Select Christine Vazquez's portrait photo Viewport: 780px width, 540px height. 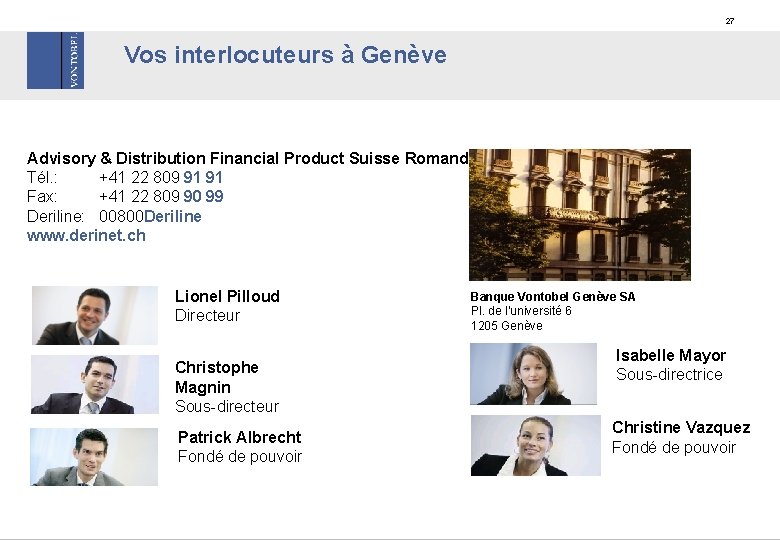click(x=536, y=446)
